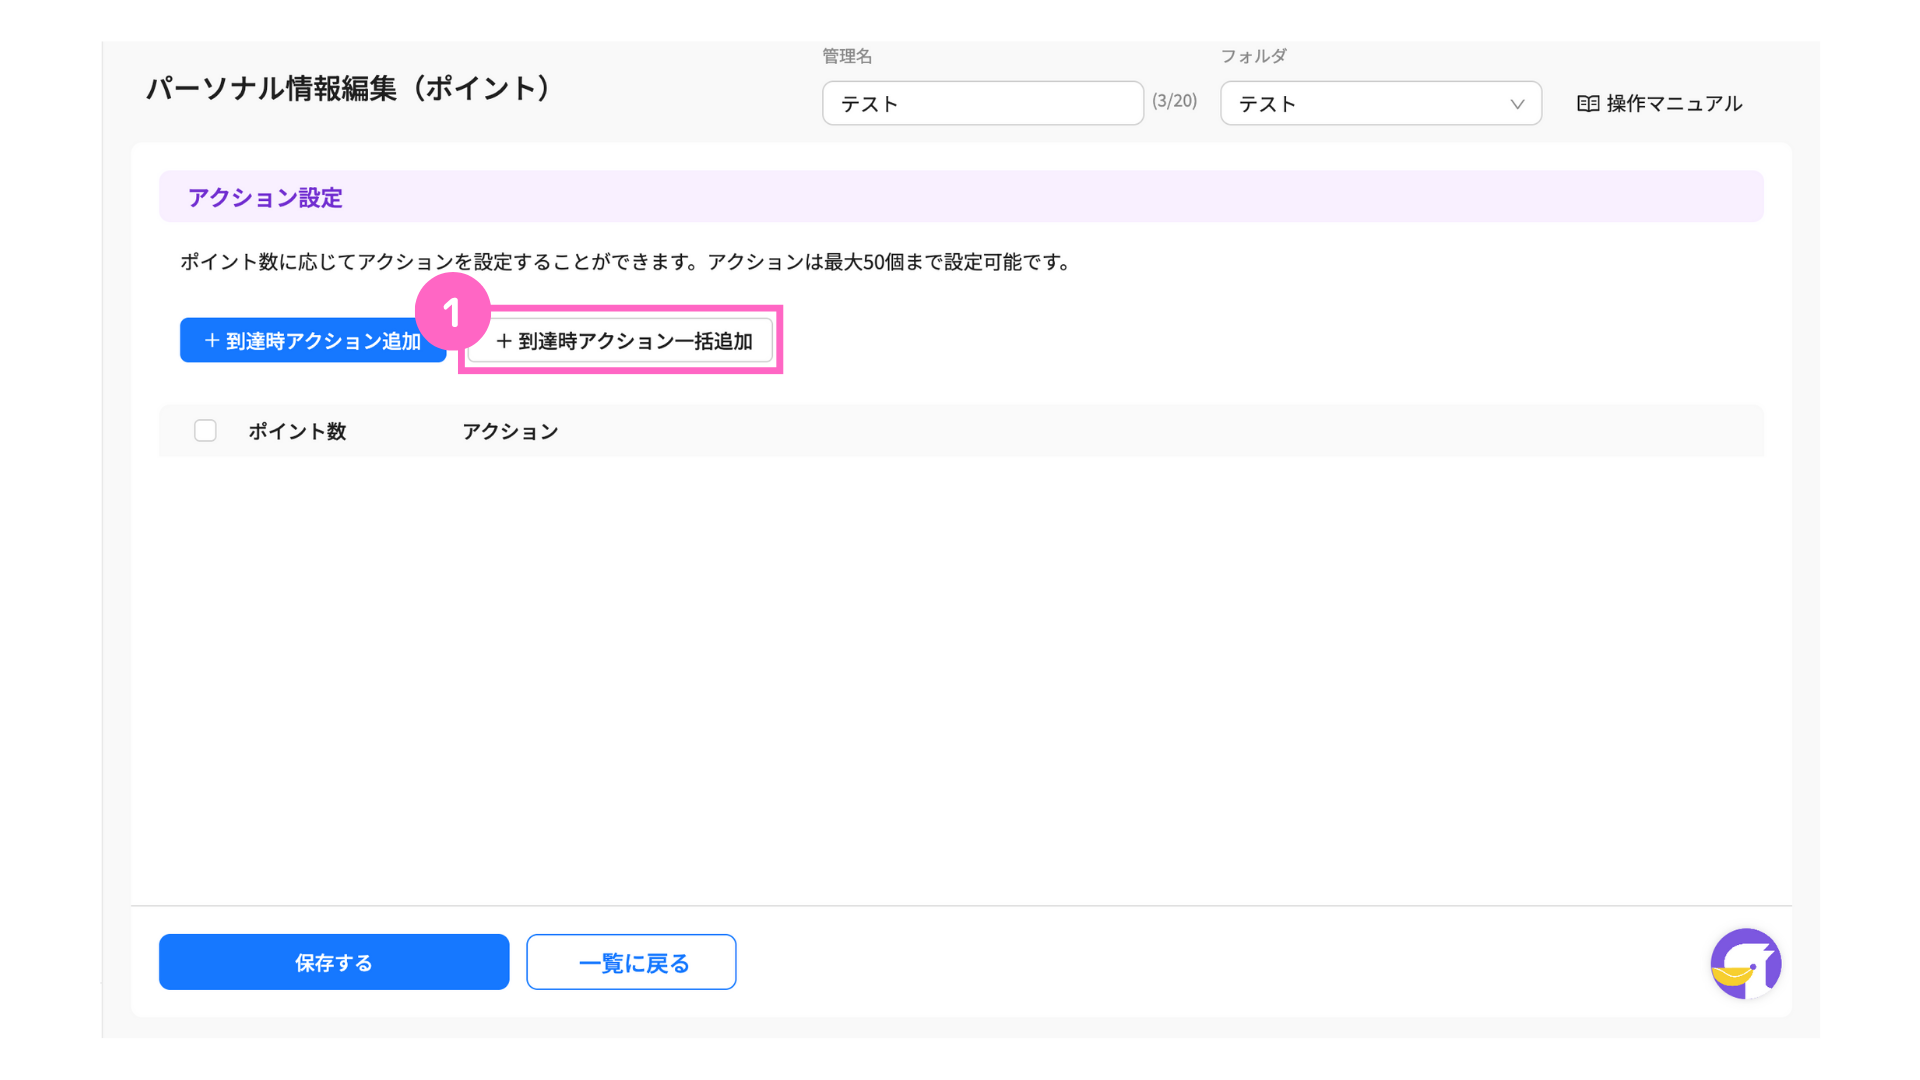Click the plus icon on 到達時アクション追加
Image resolution: width=1920 pixels, height=1080 pixels.
point(211,341)
